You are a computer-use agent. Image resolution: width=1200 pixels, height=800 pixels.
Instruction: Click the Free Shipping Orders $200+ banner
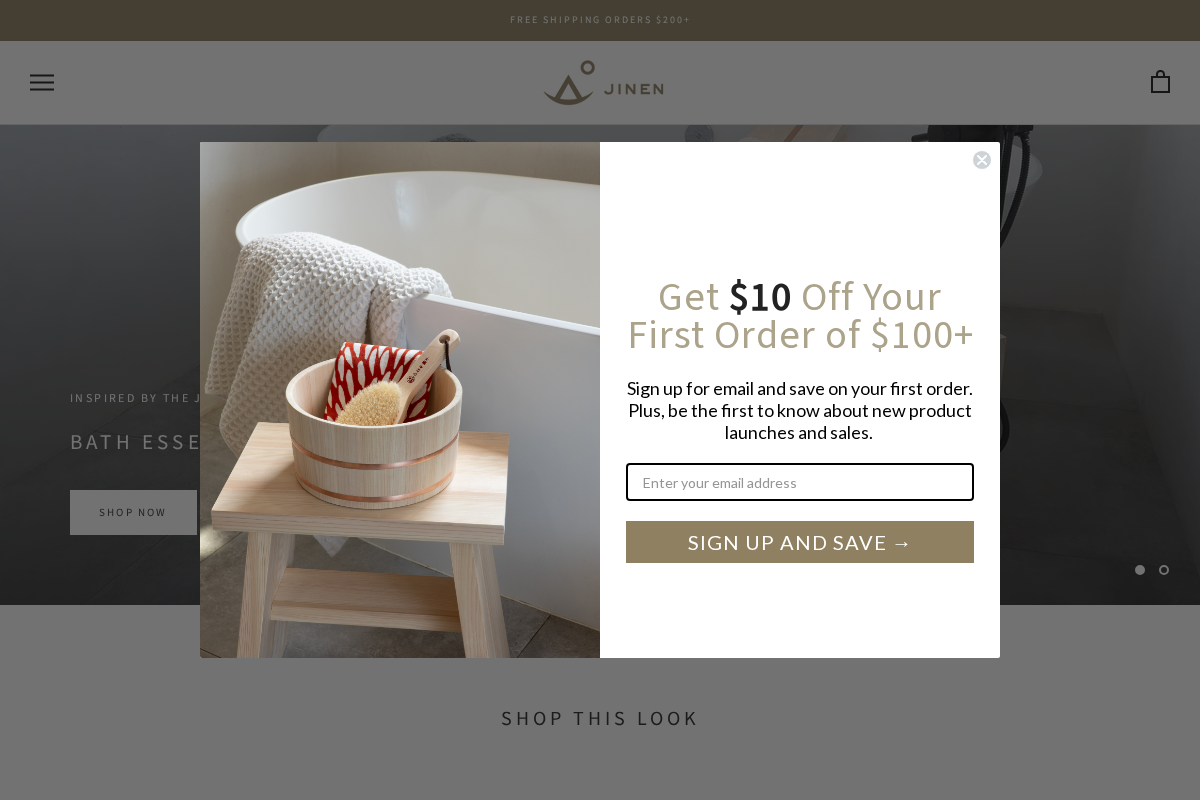600,20
